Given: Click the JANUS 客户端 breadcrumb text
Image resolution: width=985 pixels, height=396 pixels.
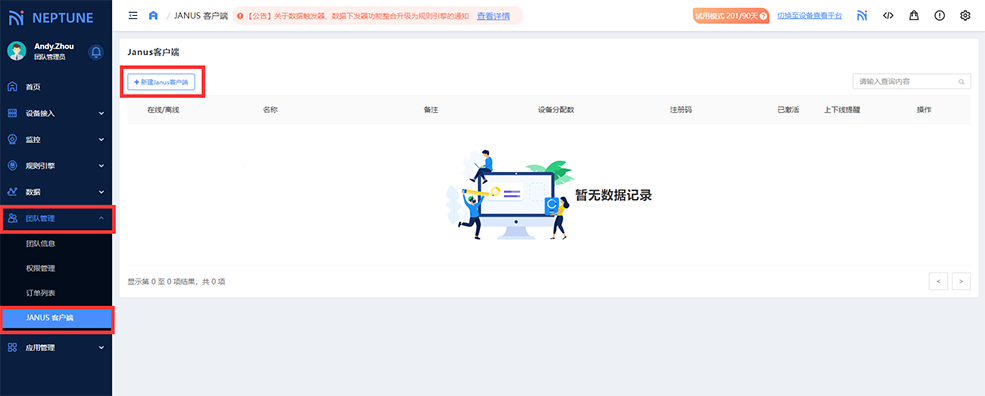Looking at the screenshot, I should click(x=201, y=16).
